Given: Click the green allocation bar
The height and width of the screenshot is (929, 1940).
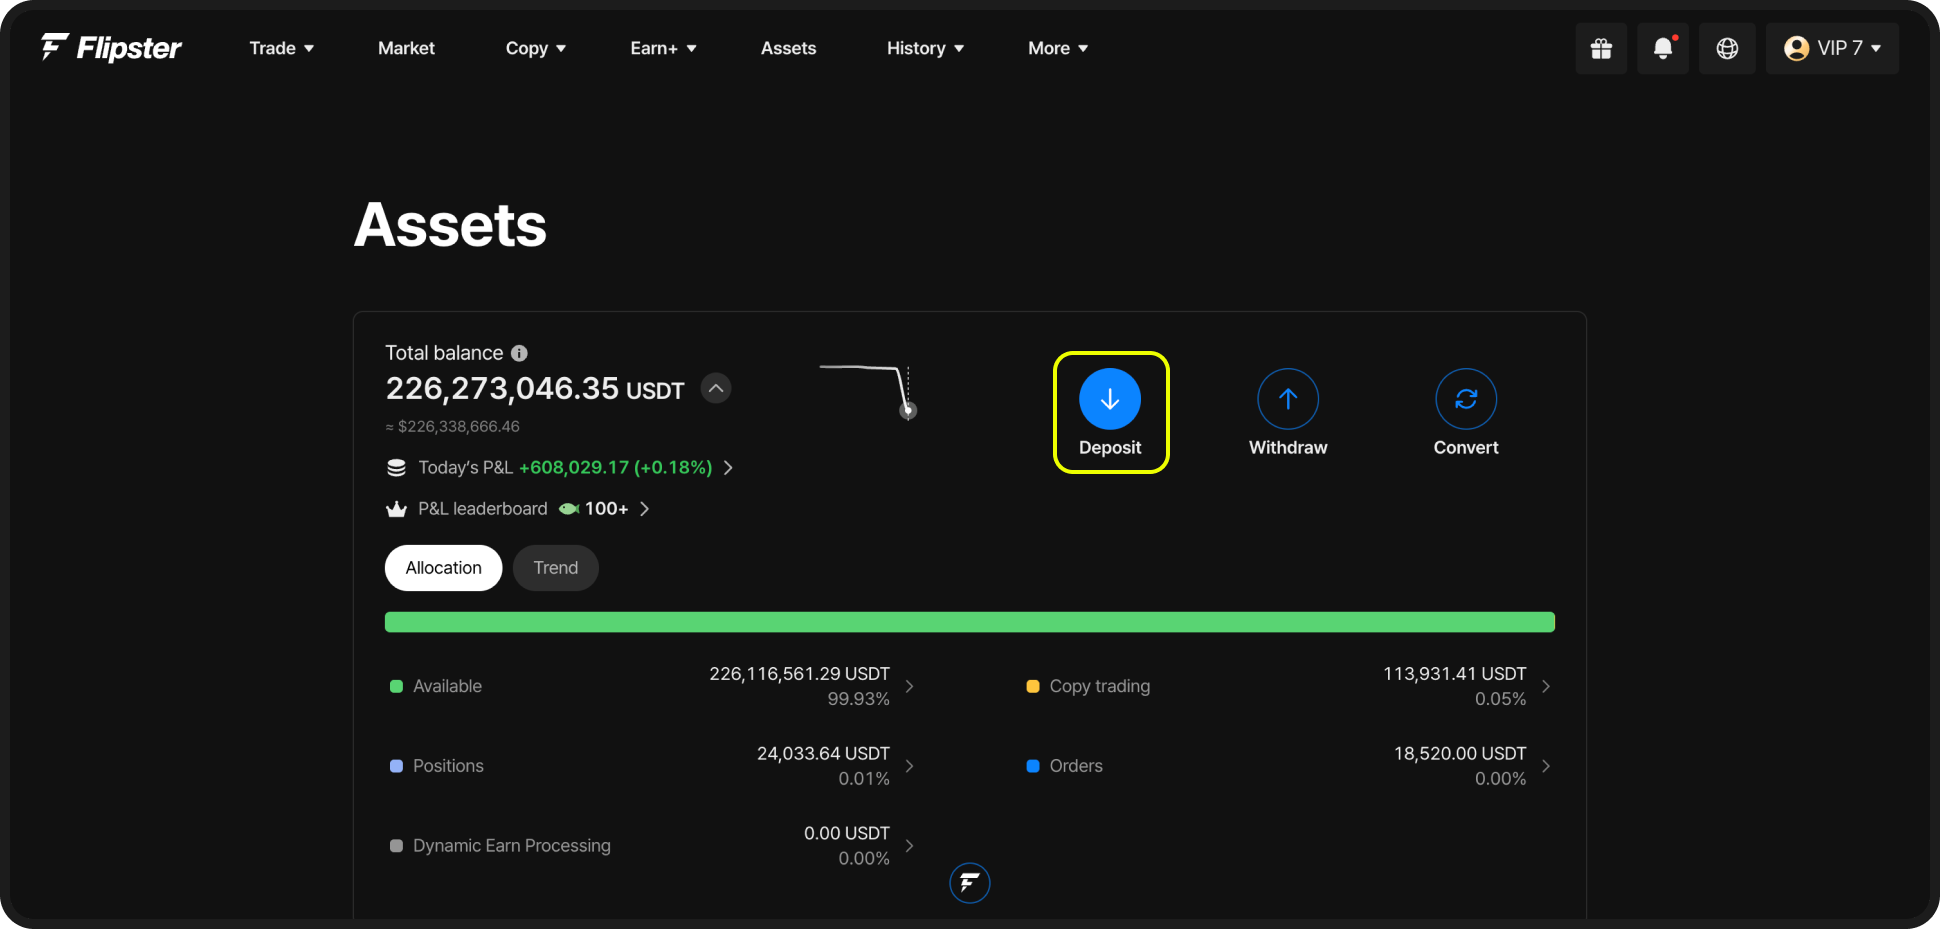Looking at the screenshot, I should [970, 622].
